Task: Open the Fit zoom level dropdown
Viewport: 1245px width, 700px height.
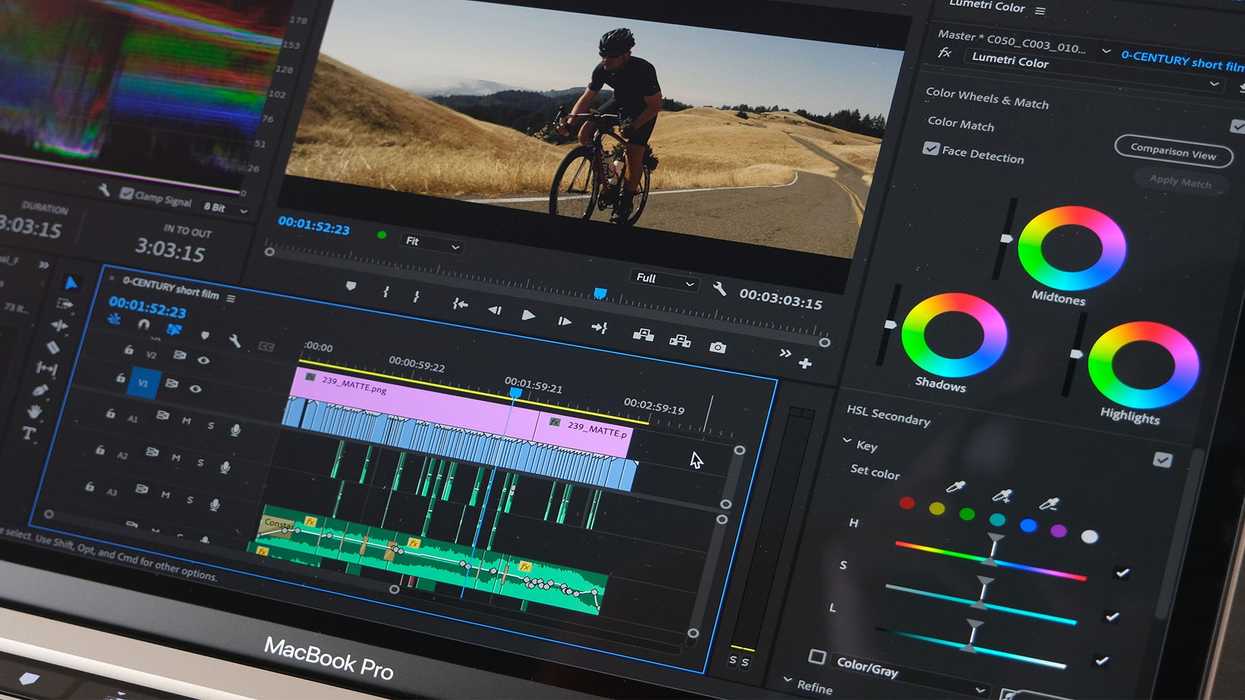Action: 432,243
